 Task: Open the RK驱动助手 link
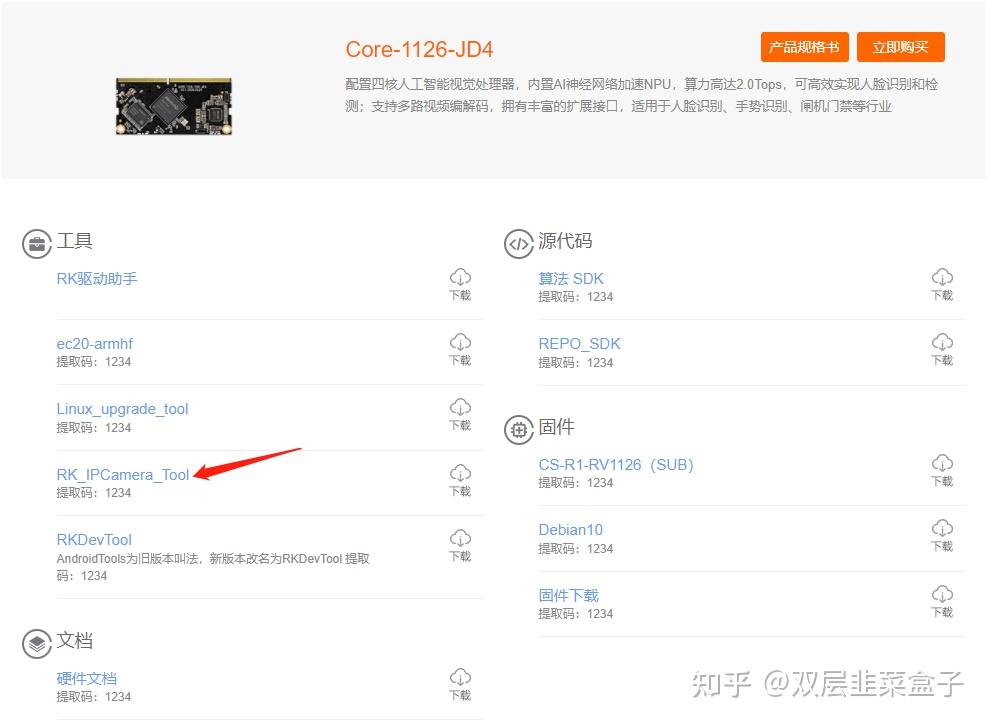[97, 279]
